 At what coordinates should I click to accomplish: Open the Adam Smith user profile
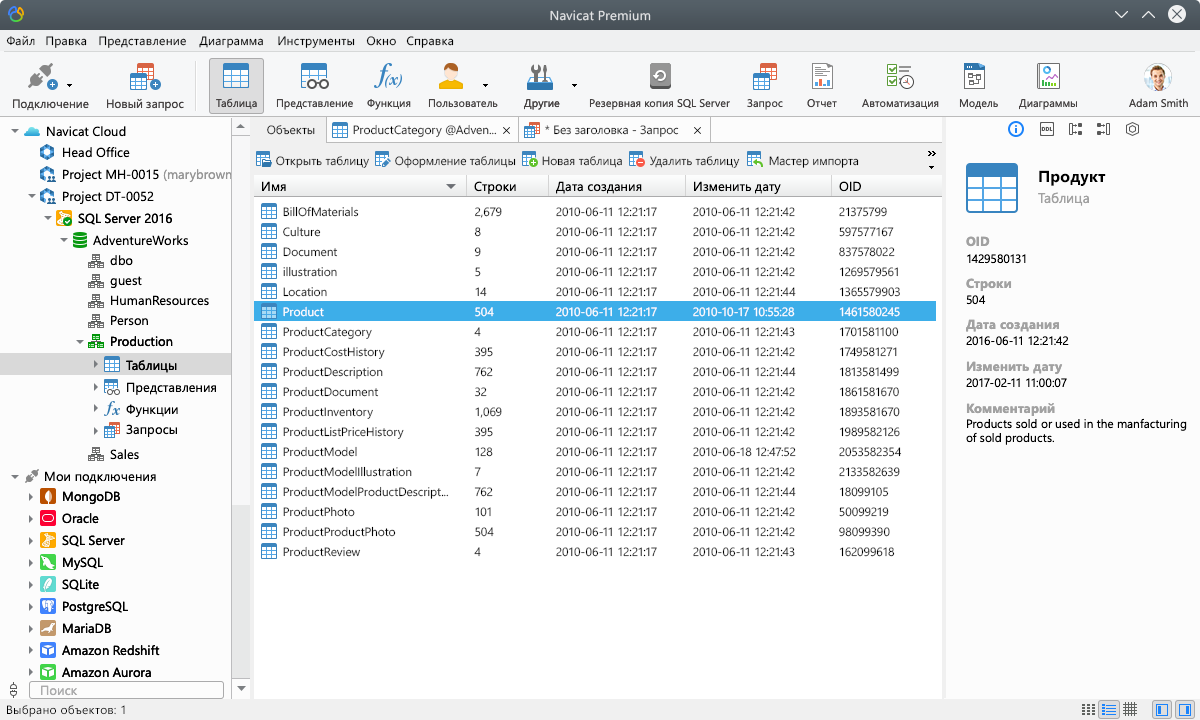[1158, 86]
